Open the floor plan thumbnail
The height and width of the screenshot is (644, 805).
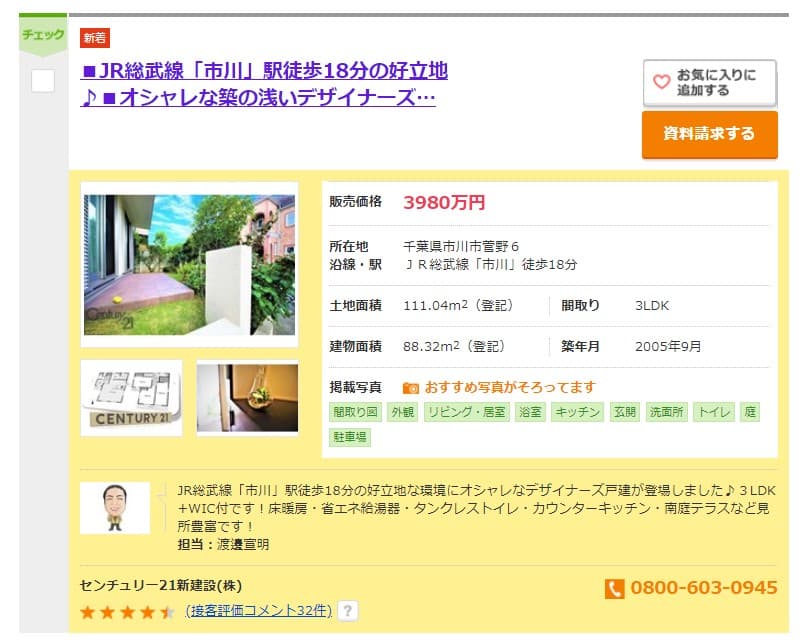pyautogui.click(x=131, y=397)
